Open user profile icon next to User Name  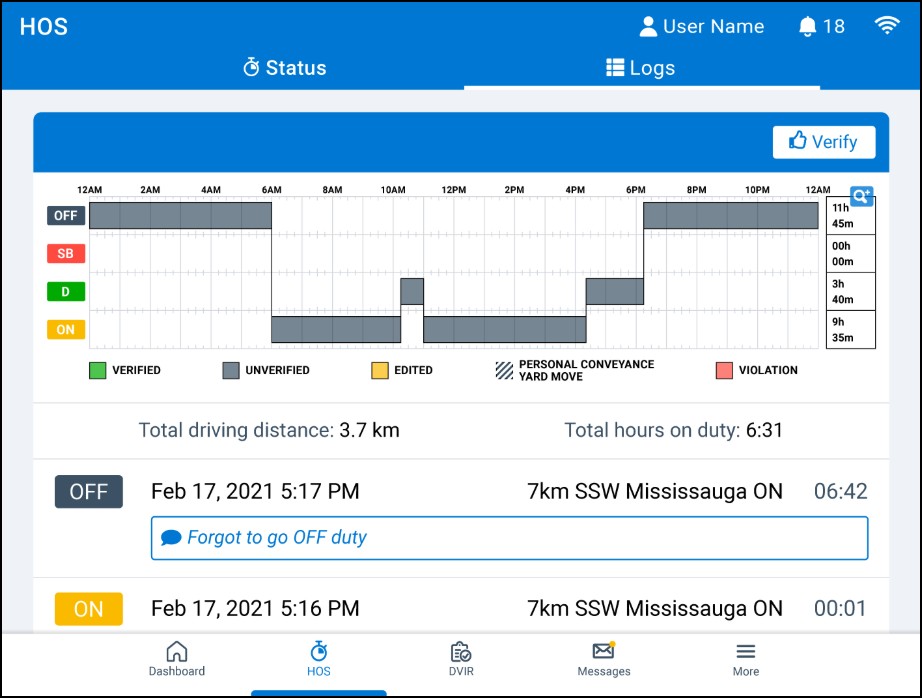tap(647, 26)
